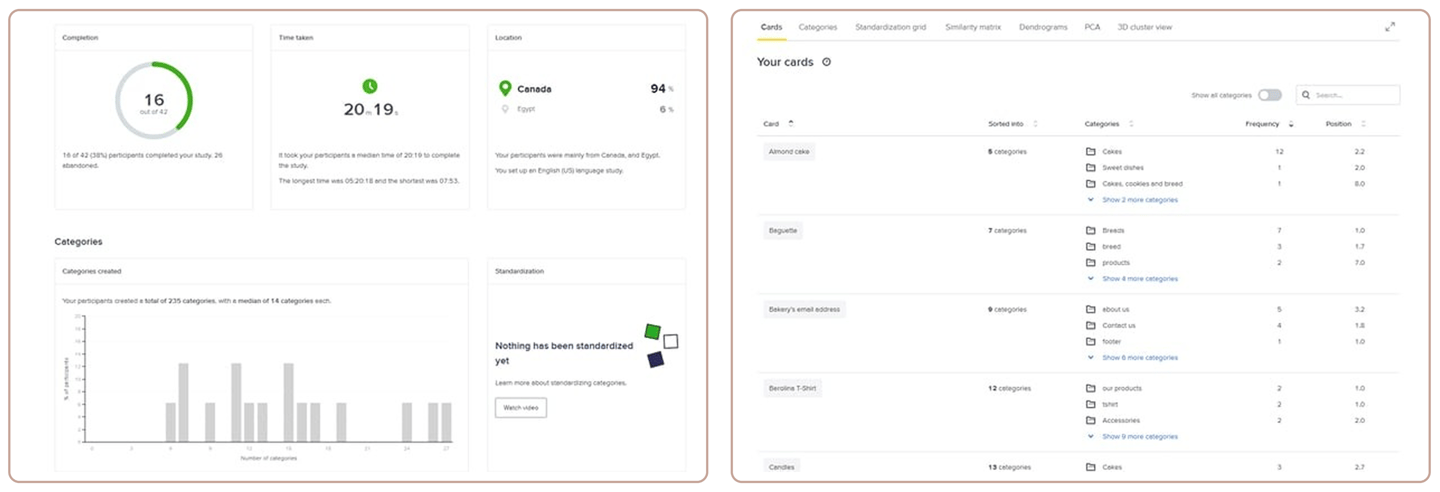Click the folder icon beside breed
Screen dimensions: 1440x492
[1091, 247]
